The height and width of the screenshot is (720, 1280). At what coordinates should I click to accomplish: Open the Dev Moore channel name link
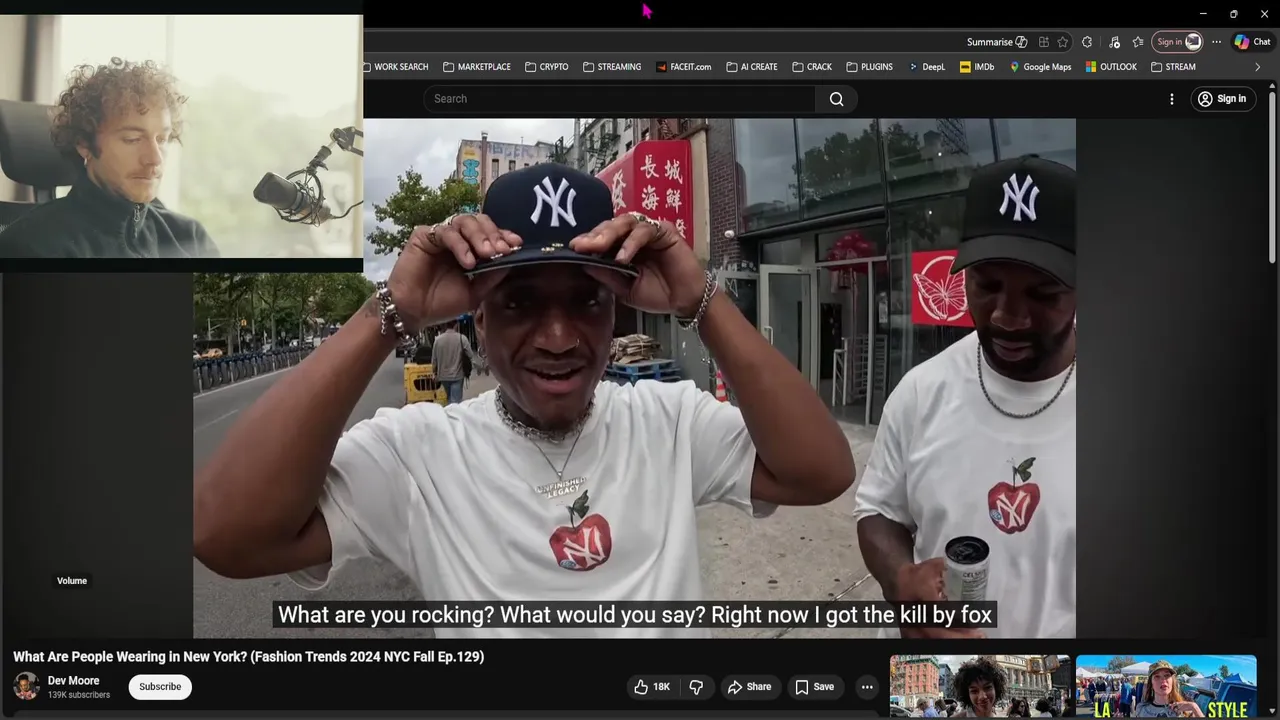click(x=73, y=681)
